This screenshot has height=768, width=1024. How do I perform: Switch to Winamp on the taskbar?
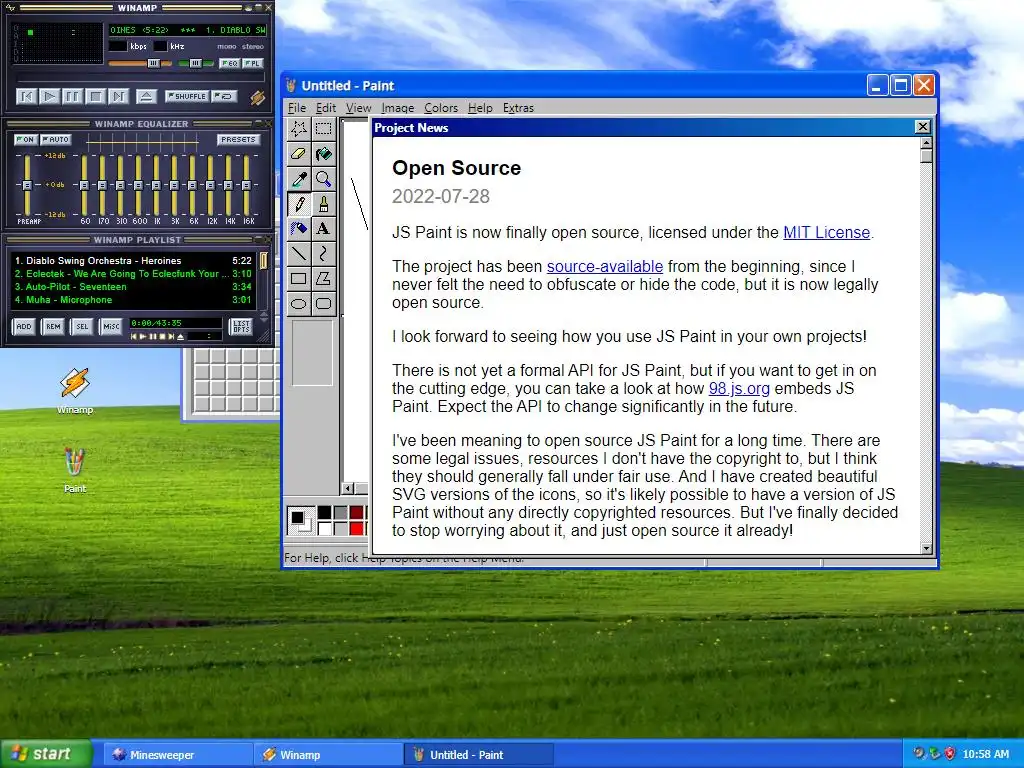point(328,754)
